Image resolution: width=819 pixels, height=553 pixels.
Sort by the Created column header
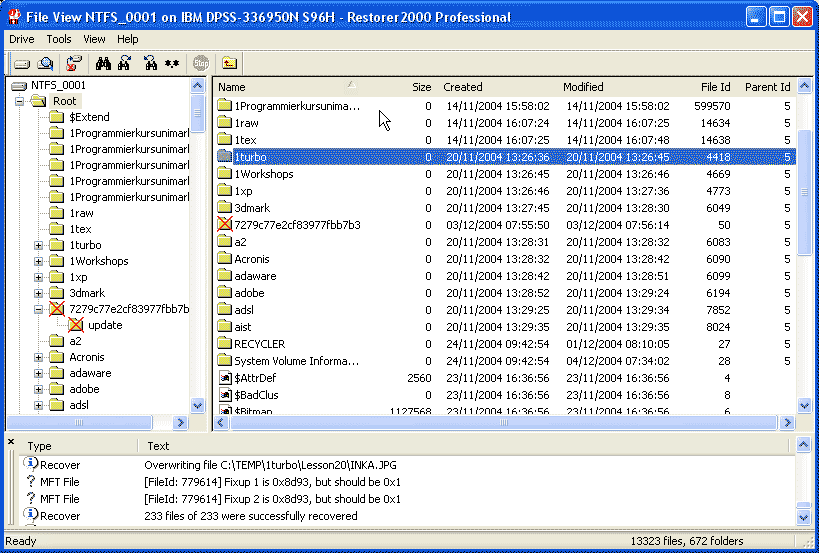point(496,87)
